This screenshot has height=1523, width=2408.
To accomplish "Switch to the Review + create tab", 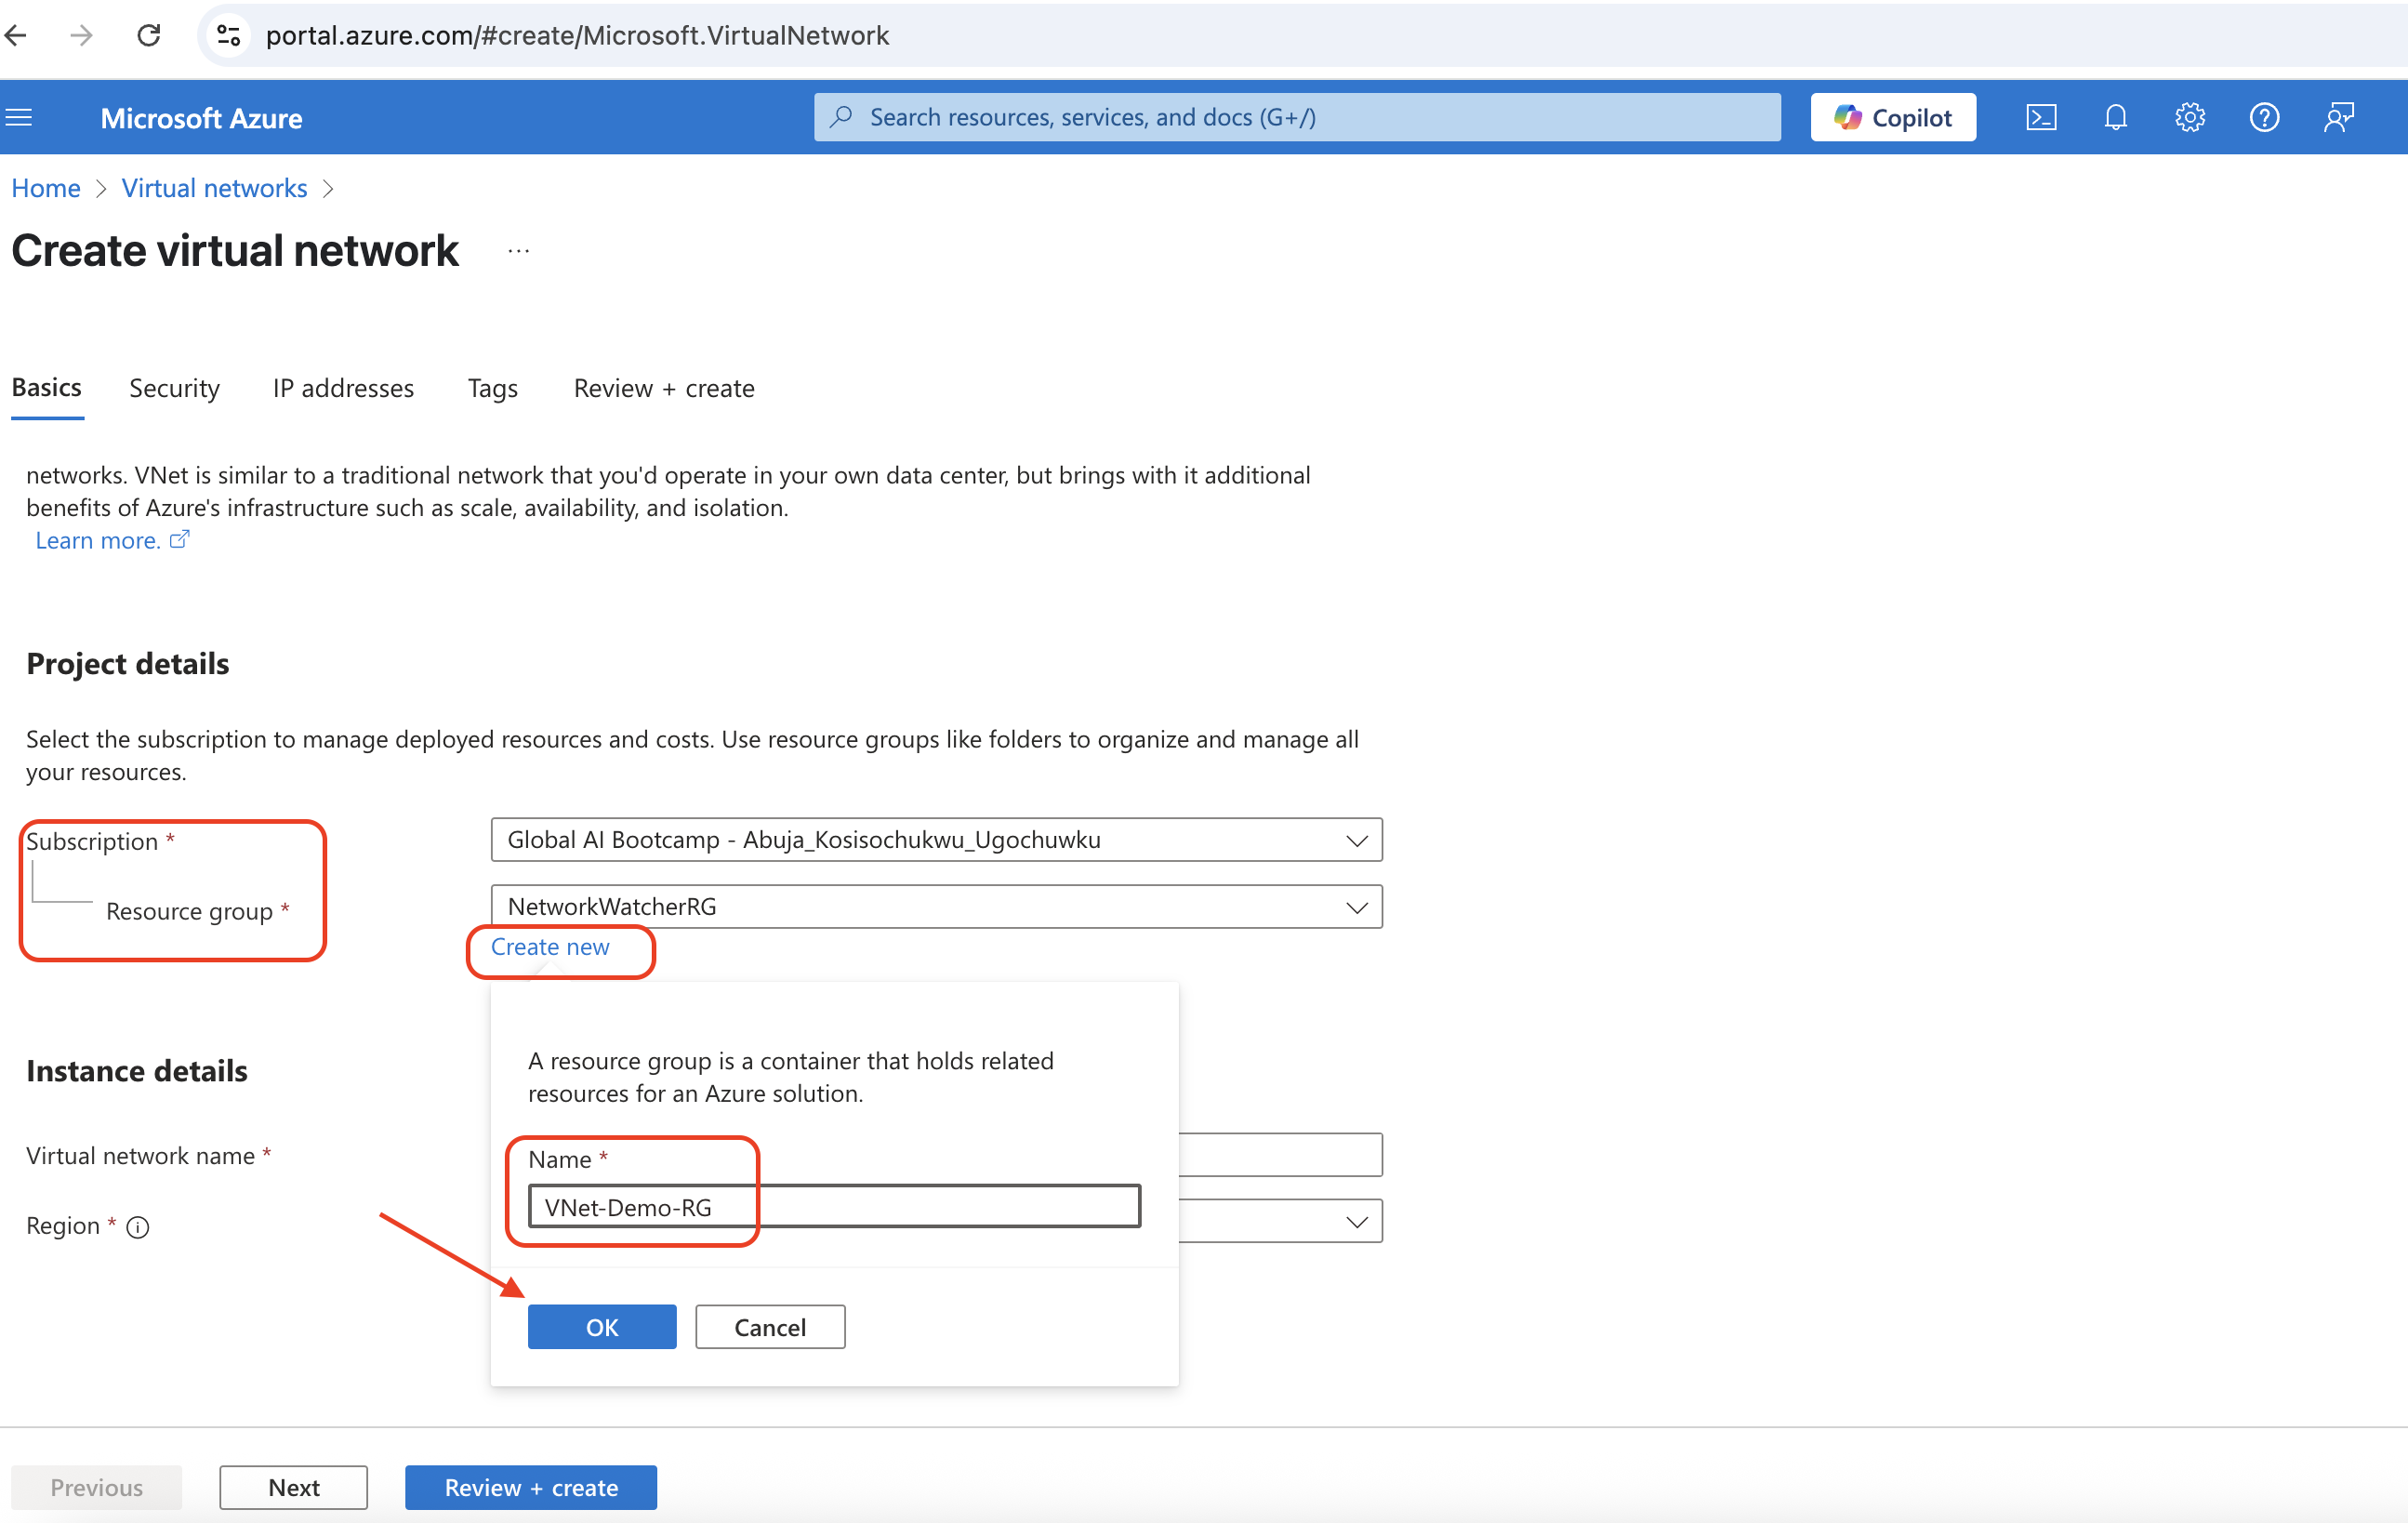I will click(664, 388).
